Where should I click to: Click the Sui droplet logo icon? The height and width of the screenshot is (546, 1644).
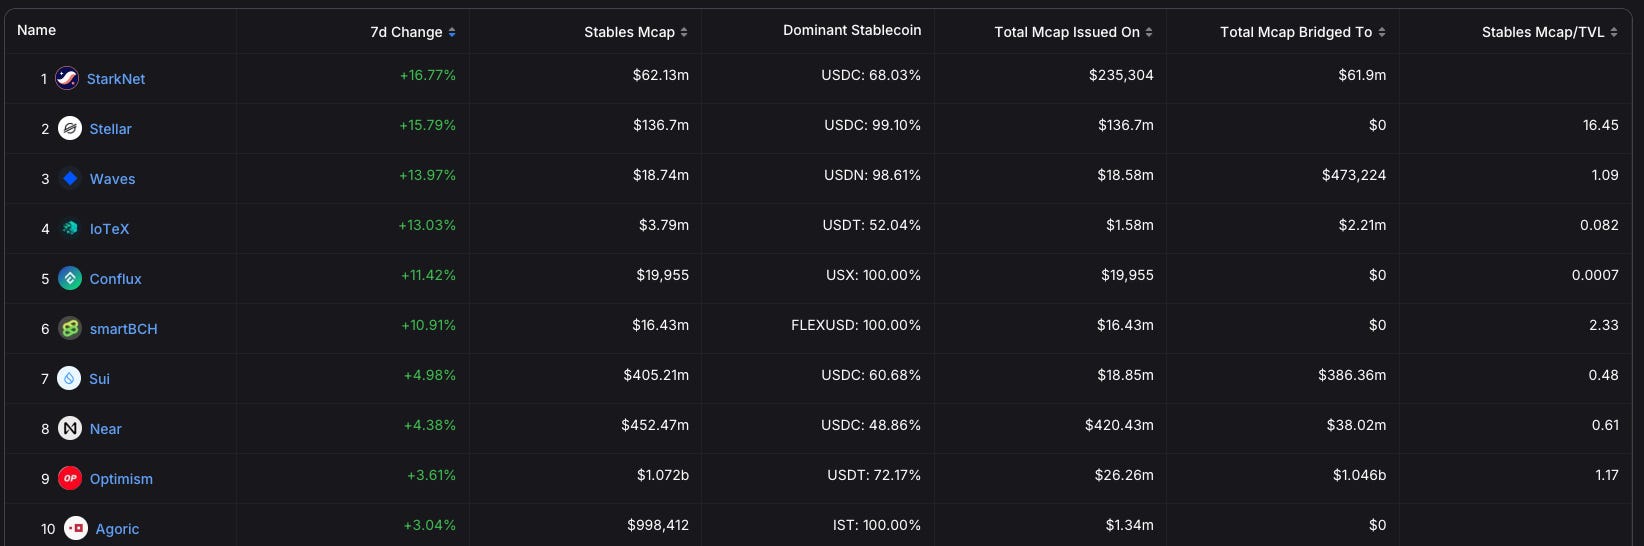point(69,378)
